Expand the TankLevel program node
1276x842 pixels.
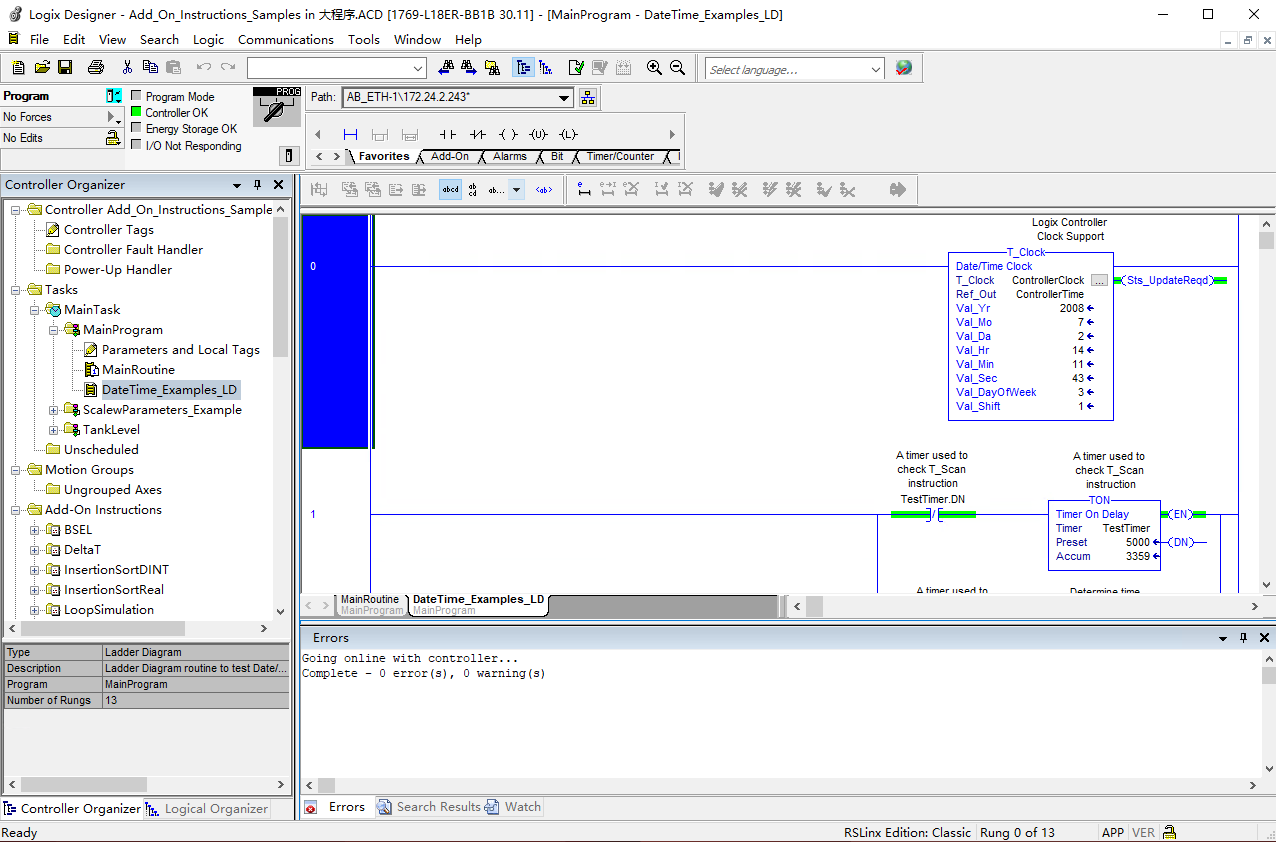point(55,430)
